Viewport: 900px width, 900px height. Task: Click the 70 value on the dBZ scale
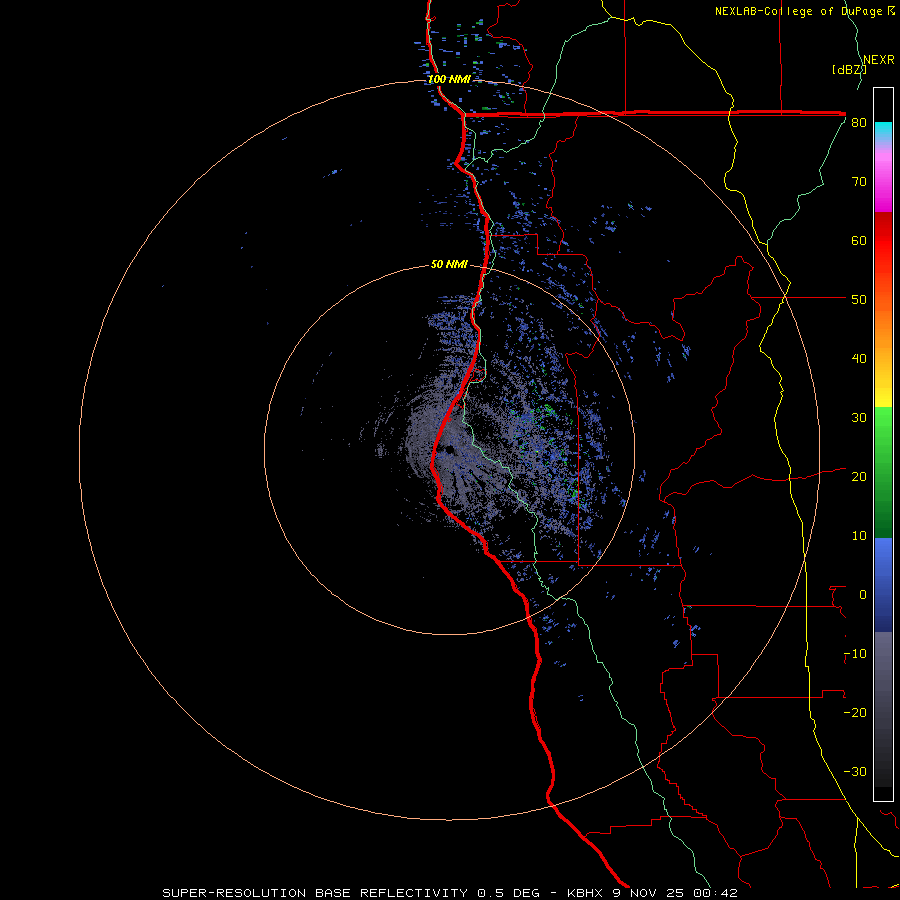pyautogui.click(x=859, y=182)
